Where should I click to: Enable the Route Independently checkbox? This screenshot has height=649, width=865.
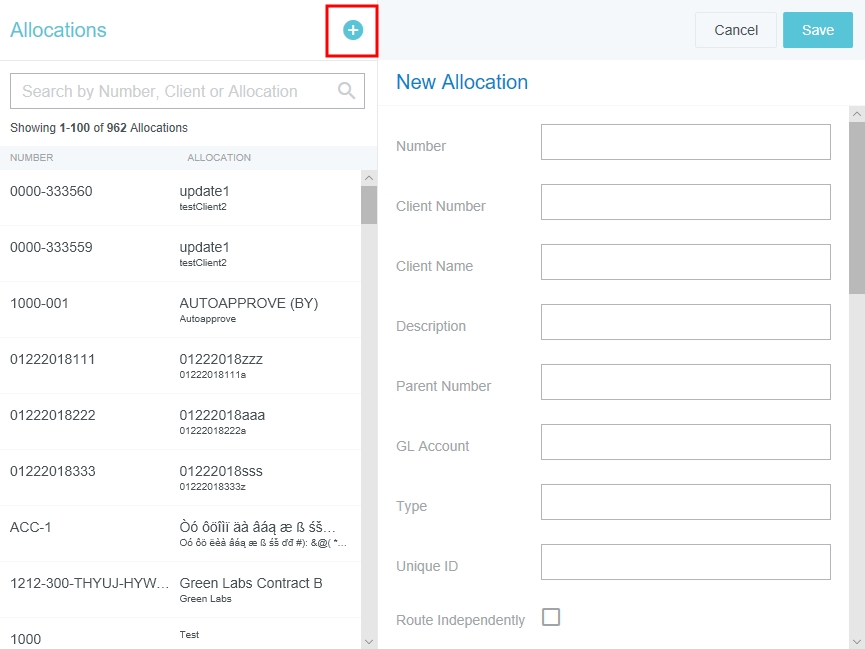pyautogui.click(x=551, y=617)
